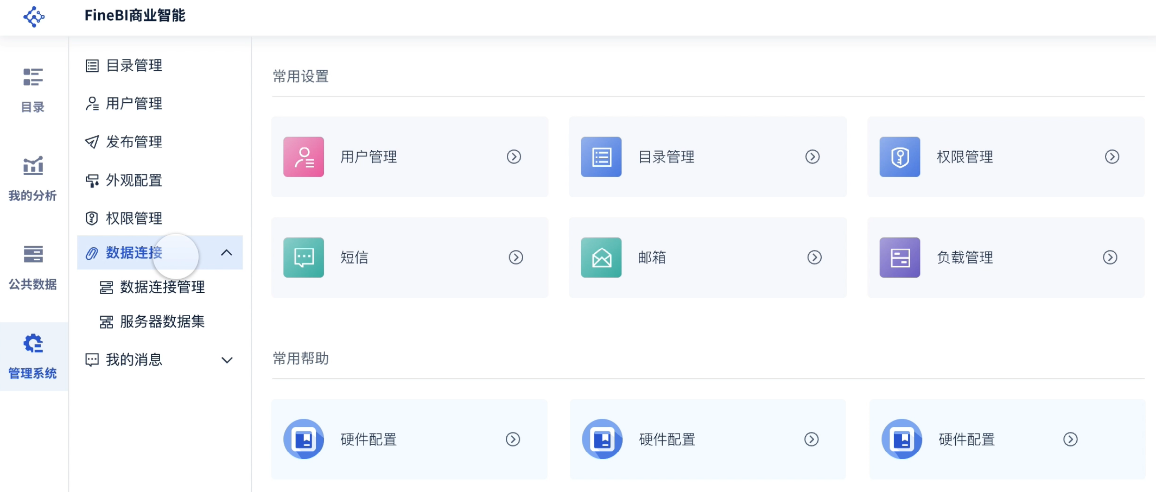Image resolution: width=1156 pixels, height=492 pixels.
Task: Select the 管理系统 gear icon
Action: click(x=33, y=344)
